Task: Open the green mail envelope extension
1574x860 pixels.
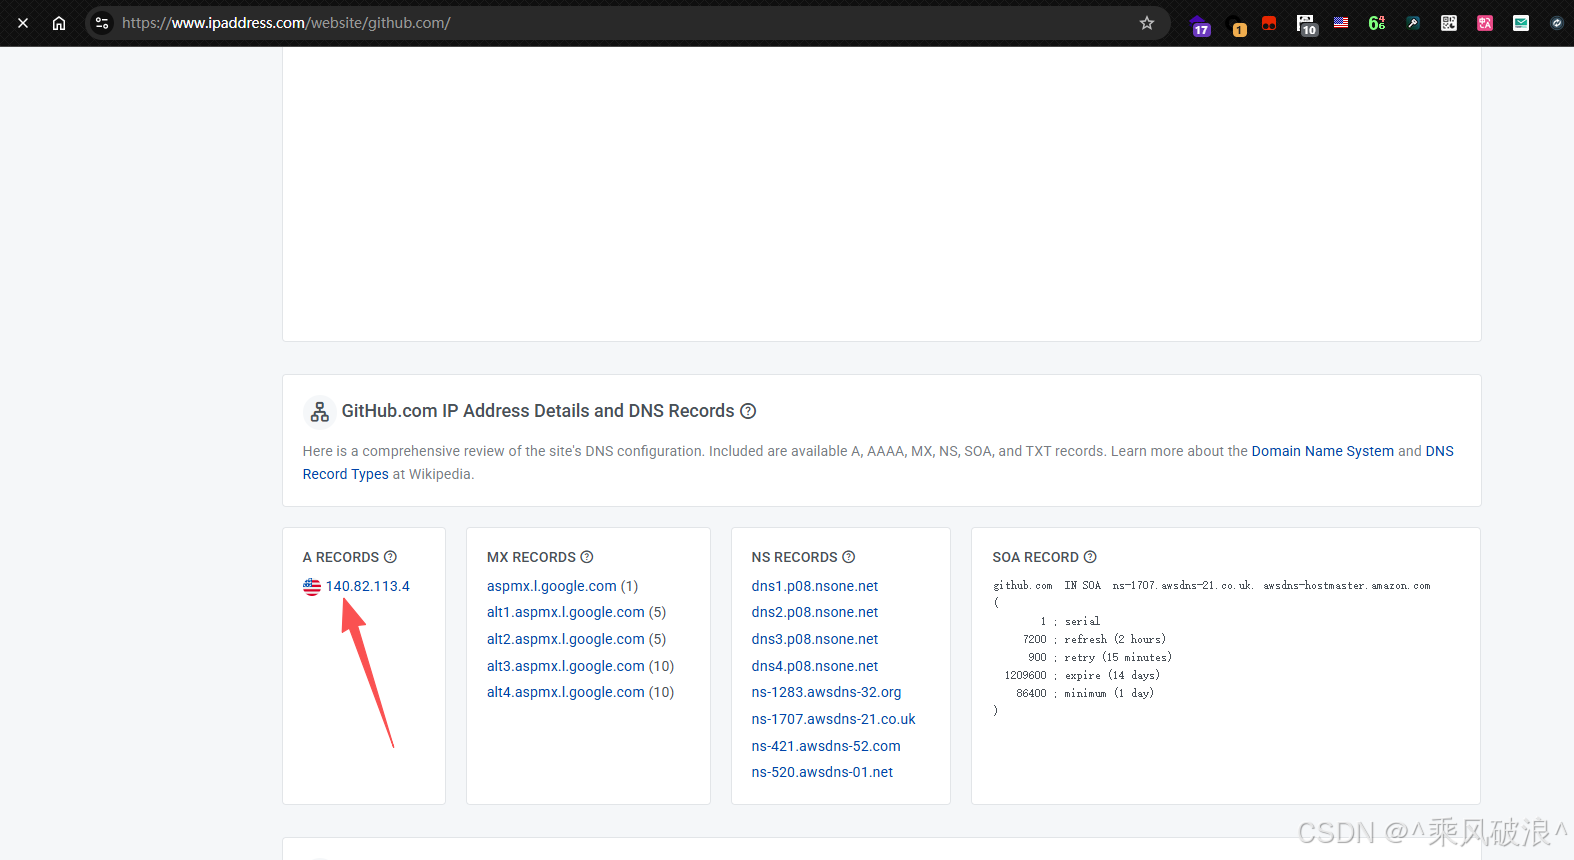Action: coord(1521,23)
